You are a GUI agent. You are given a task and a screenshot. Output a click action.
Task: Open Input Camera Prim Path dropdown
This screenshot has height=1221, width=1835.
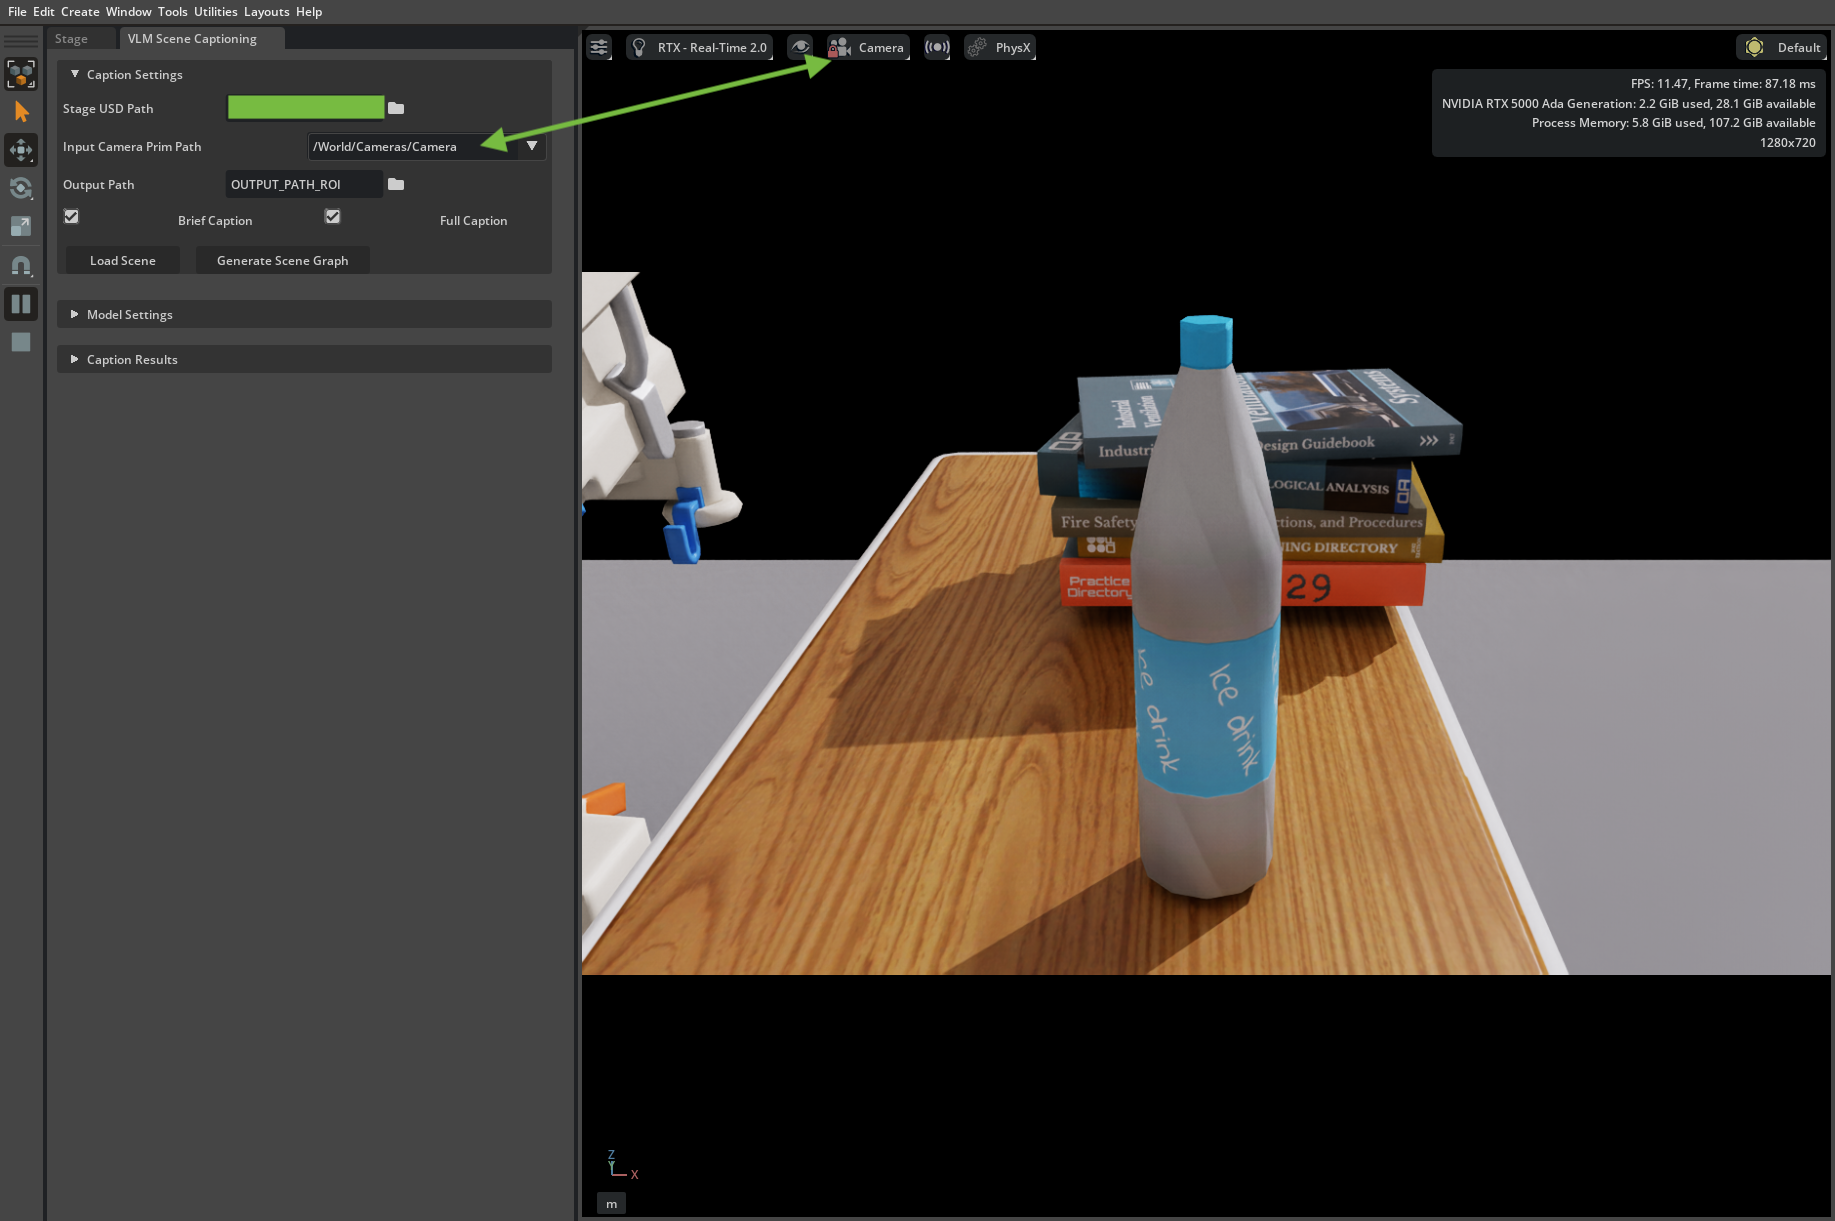coord(532,146)
